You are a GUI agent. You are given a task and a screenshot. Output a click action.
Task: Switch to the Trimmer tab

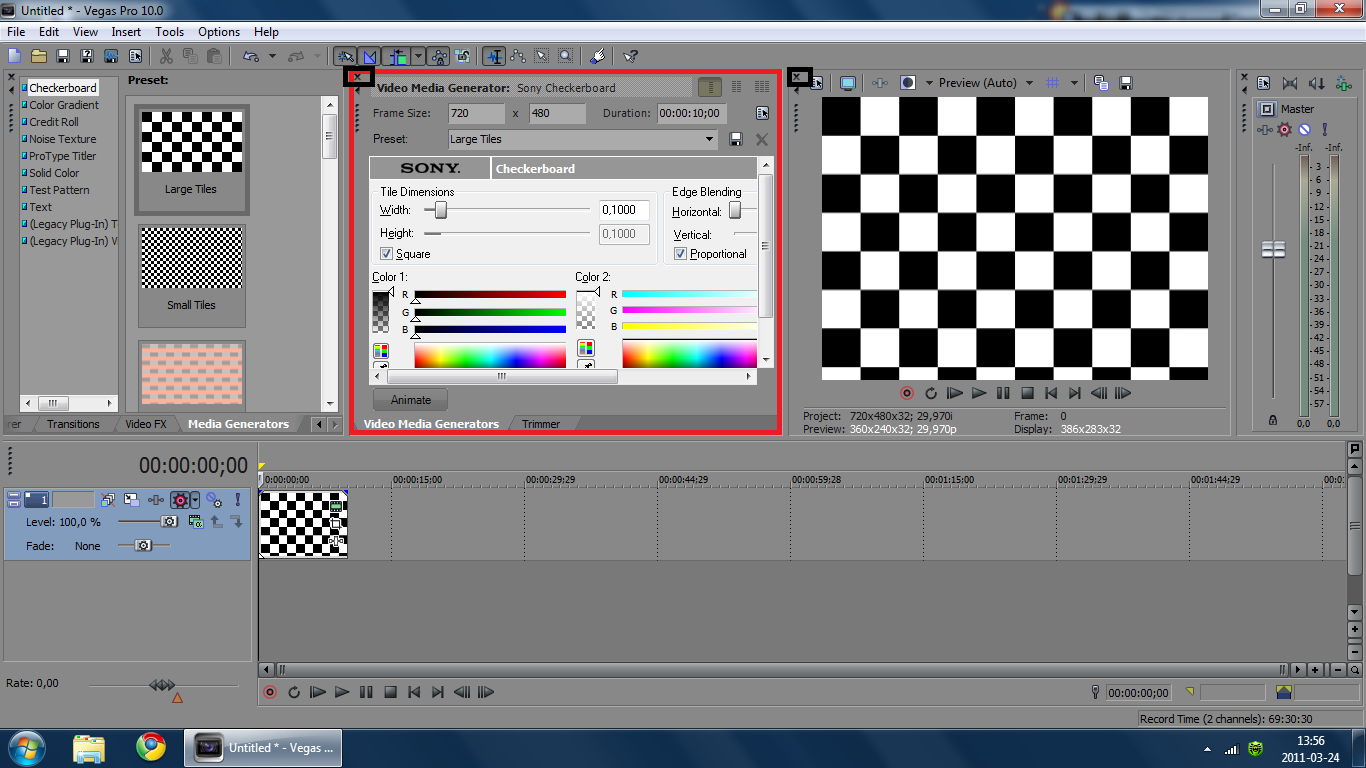[x=541, y=424]
